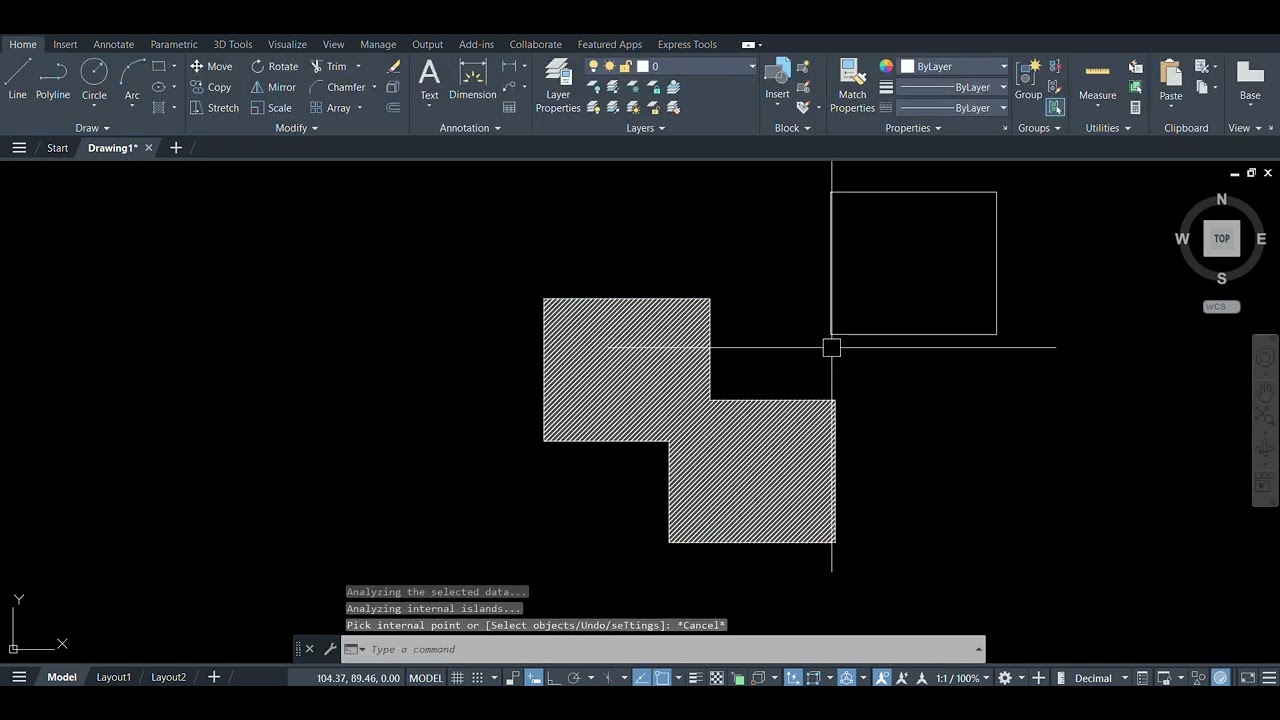
Task: Expand the Modify panel
Action: [296, 128]
